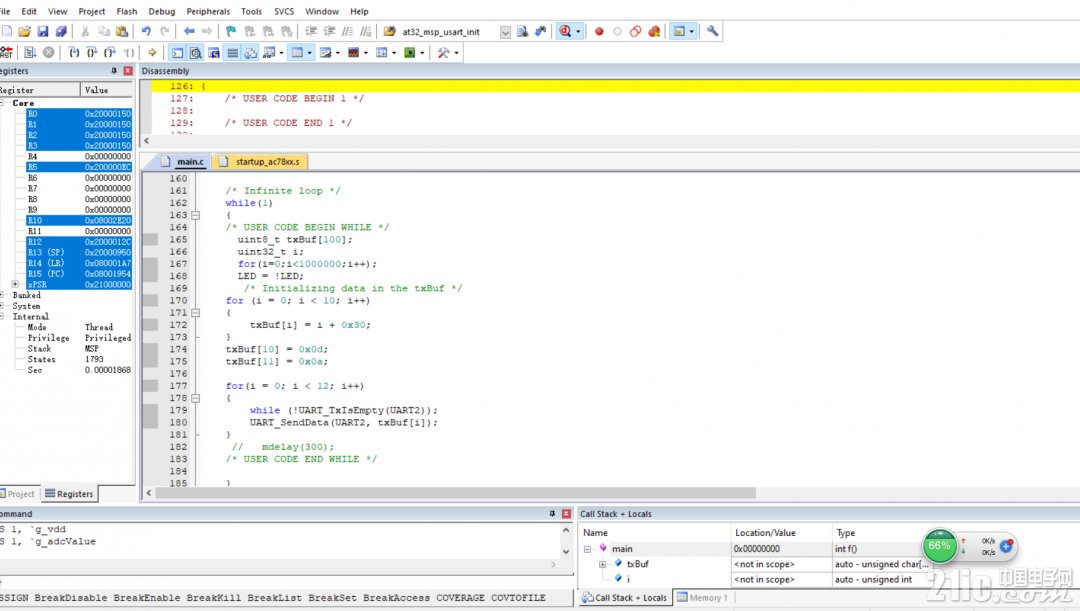Click the New file icon

pyautogui.click(x=7, y=32)
